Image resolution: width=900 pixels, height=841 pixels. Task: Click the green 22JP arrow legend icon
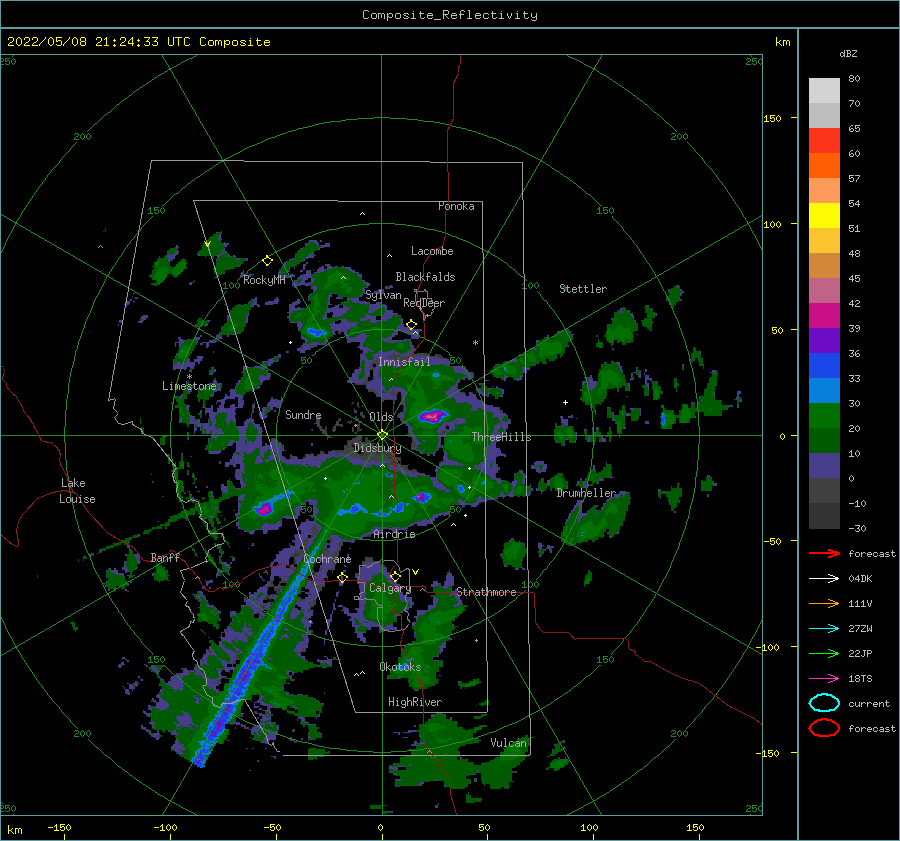pyautogui.click(x=824, y=653)
